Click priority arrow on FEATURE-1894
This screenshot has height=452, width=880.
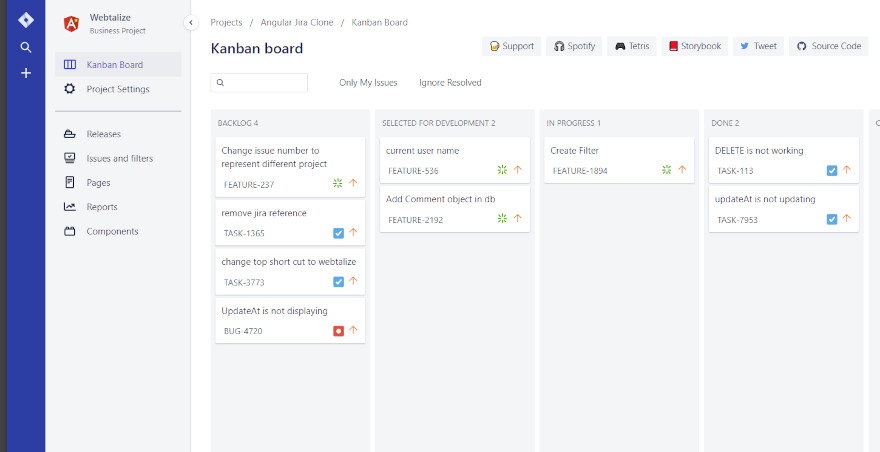coord(682,170)
